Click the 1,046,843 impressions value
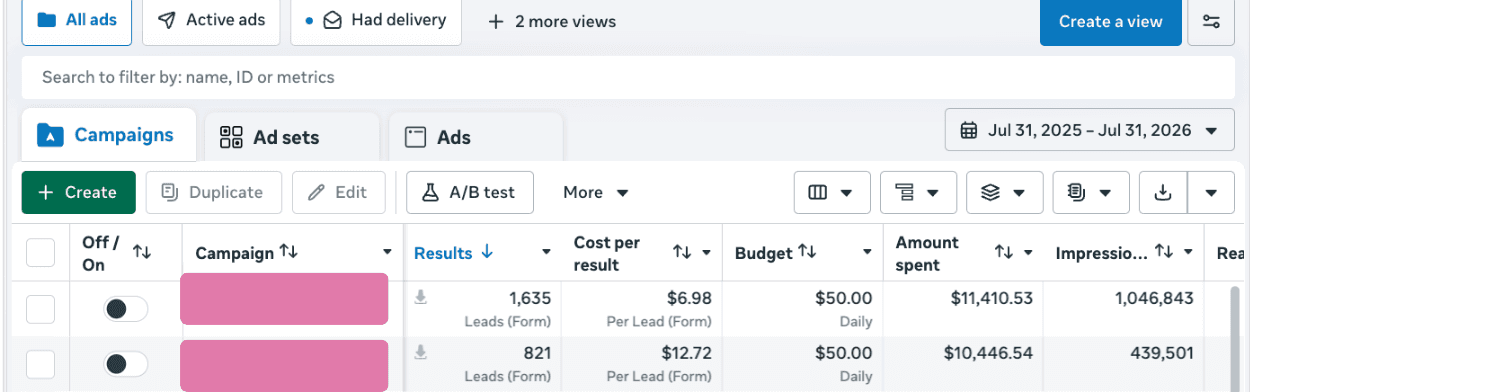 coord(1154,298)
